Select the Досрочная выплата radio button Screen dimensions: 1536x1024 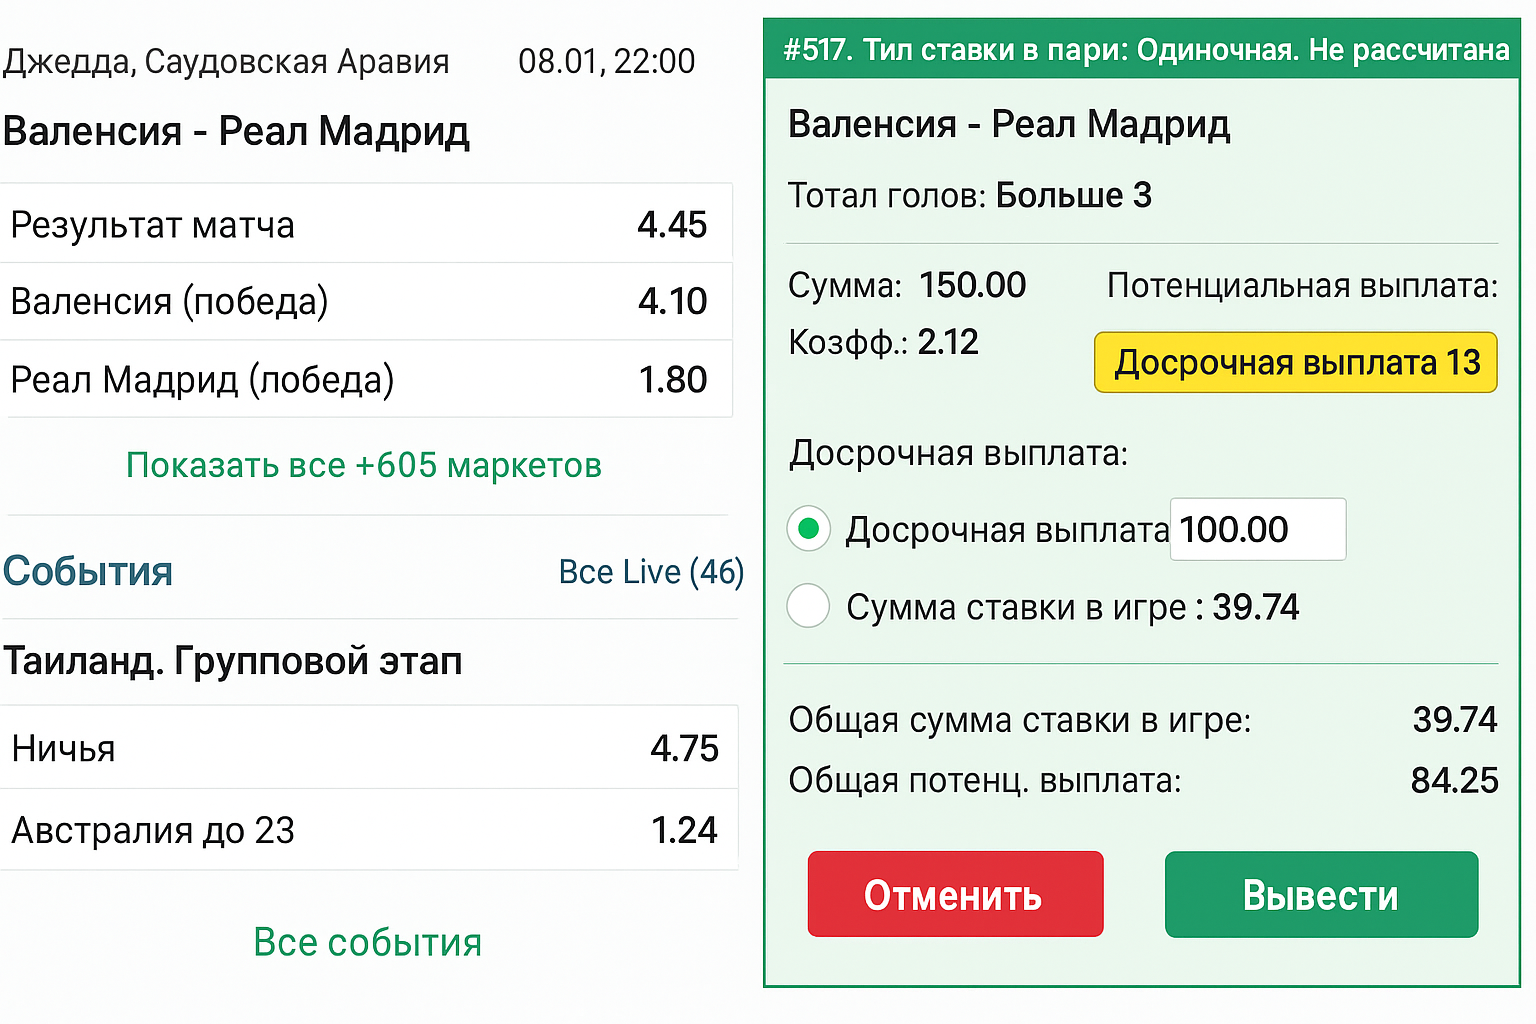[x=809, y=529]
